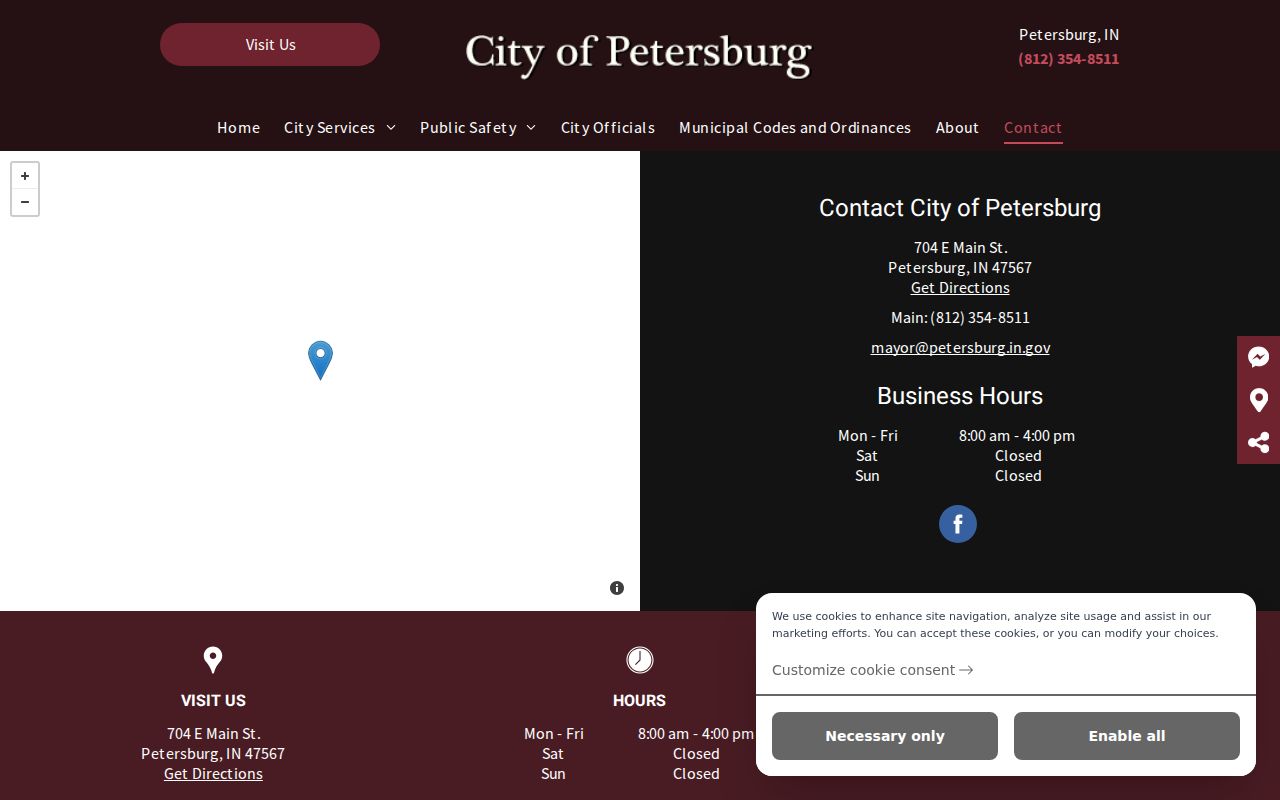Click Get Directions in the contact panel
The width and height of the screenshot is (1280, 800).
coord(960,288)
